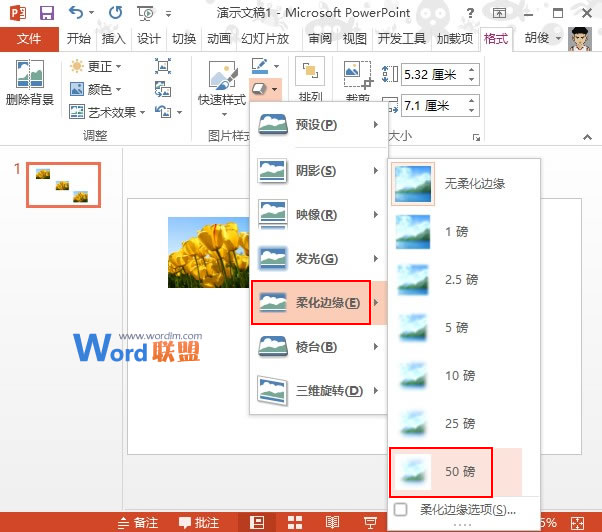Screen dimensions: 602x532
Task: Click the Compress Pictures icon
Action: pyautogui.click(x=163, y=66)
